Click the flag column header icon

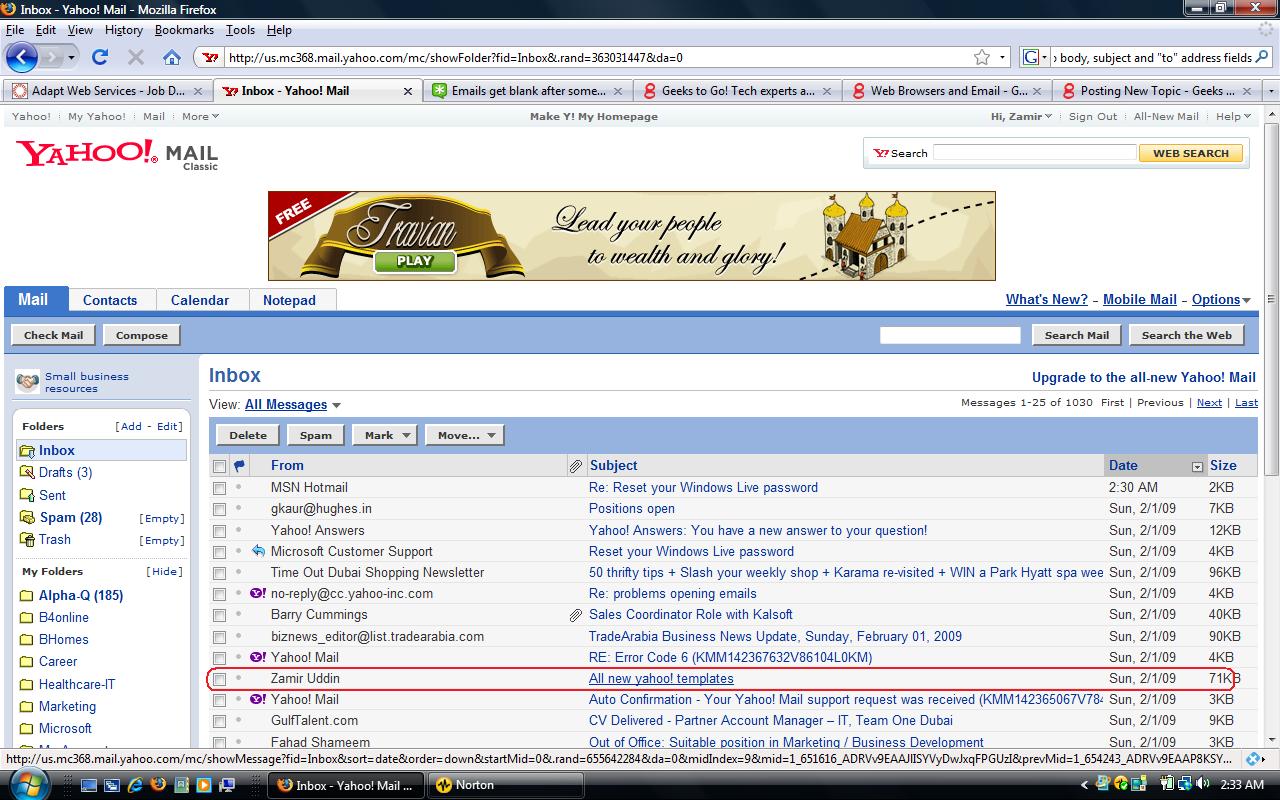[x=239, y=466]
